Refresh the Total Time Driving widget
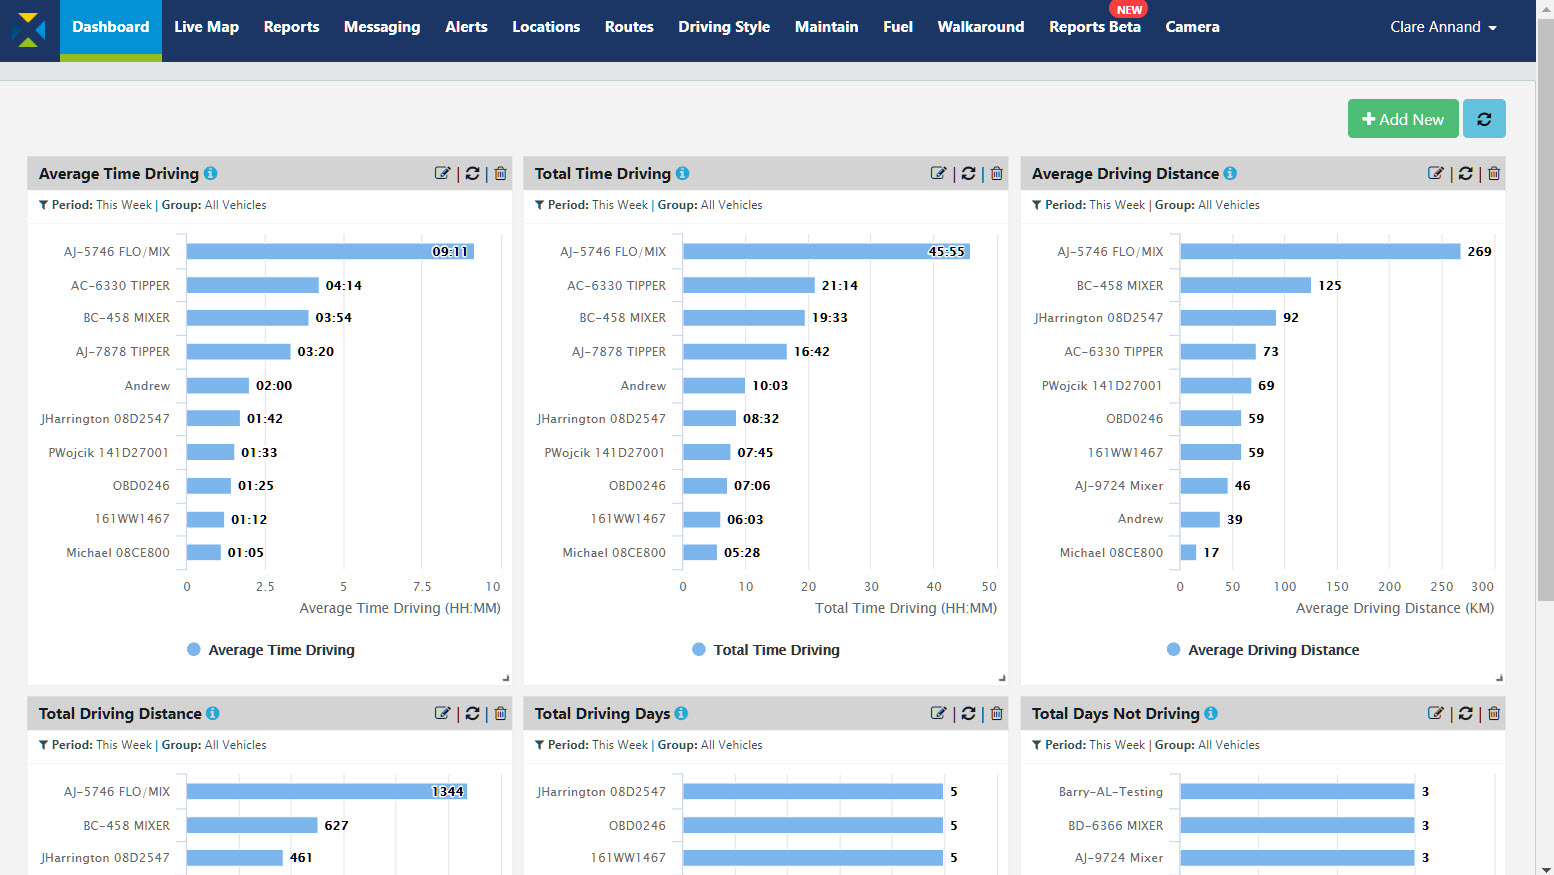Viewport: 1554px width, 875px height. (x=968, y=173)
